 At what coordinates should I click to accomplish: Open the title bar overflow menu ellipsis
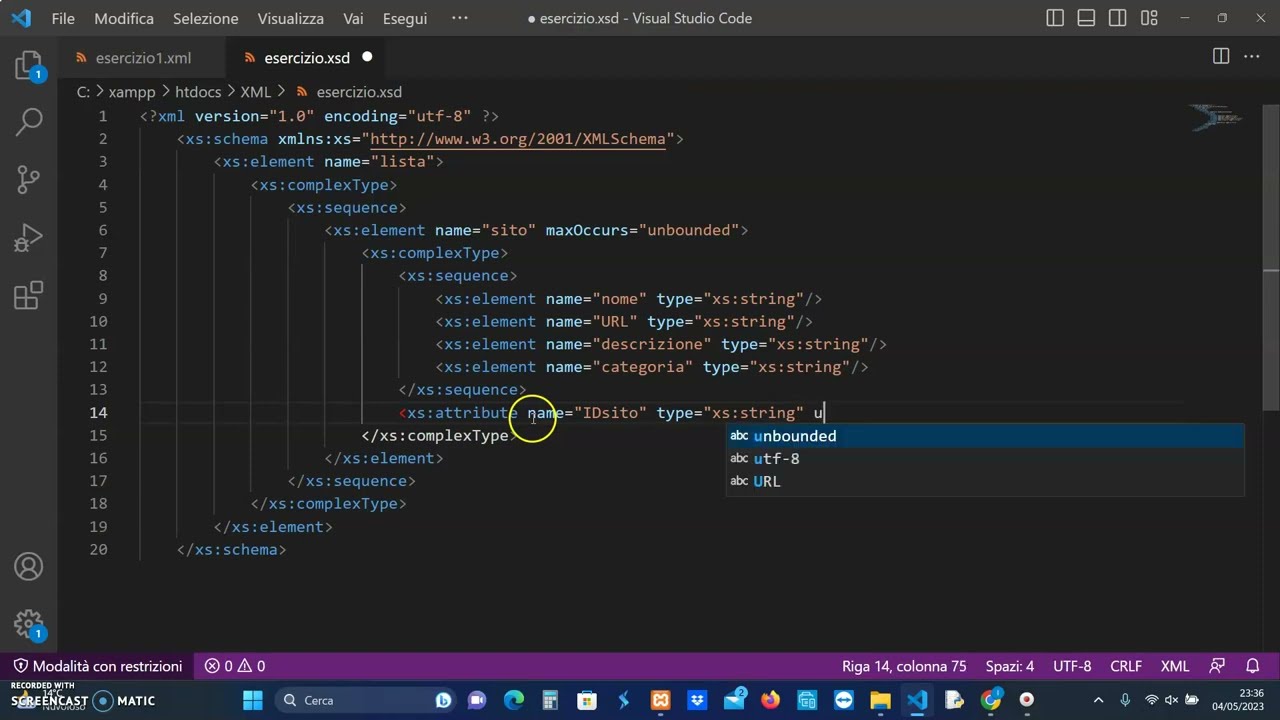460,18
